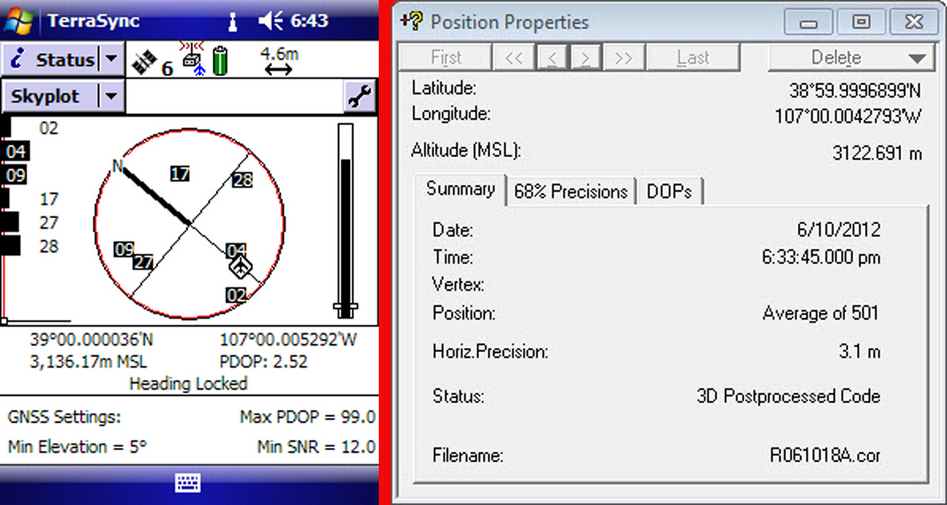
Task: Tap the Min Elevation = 5° setting
Action: [x=77, y=447]
